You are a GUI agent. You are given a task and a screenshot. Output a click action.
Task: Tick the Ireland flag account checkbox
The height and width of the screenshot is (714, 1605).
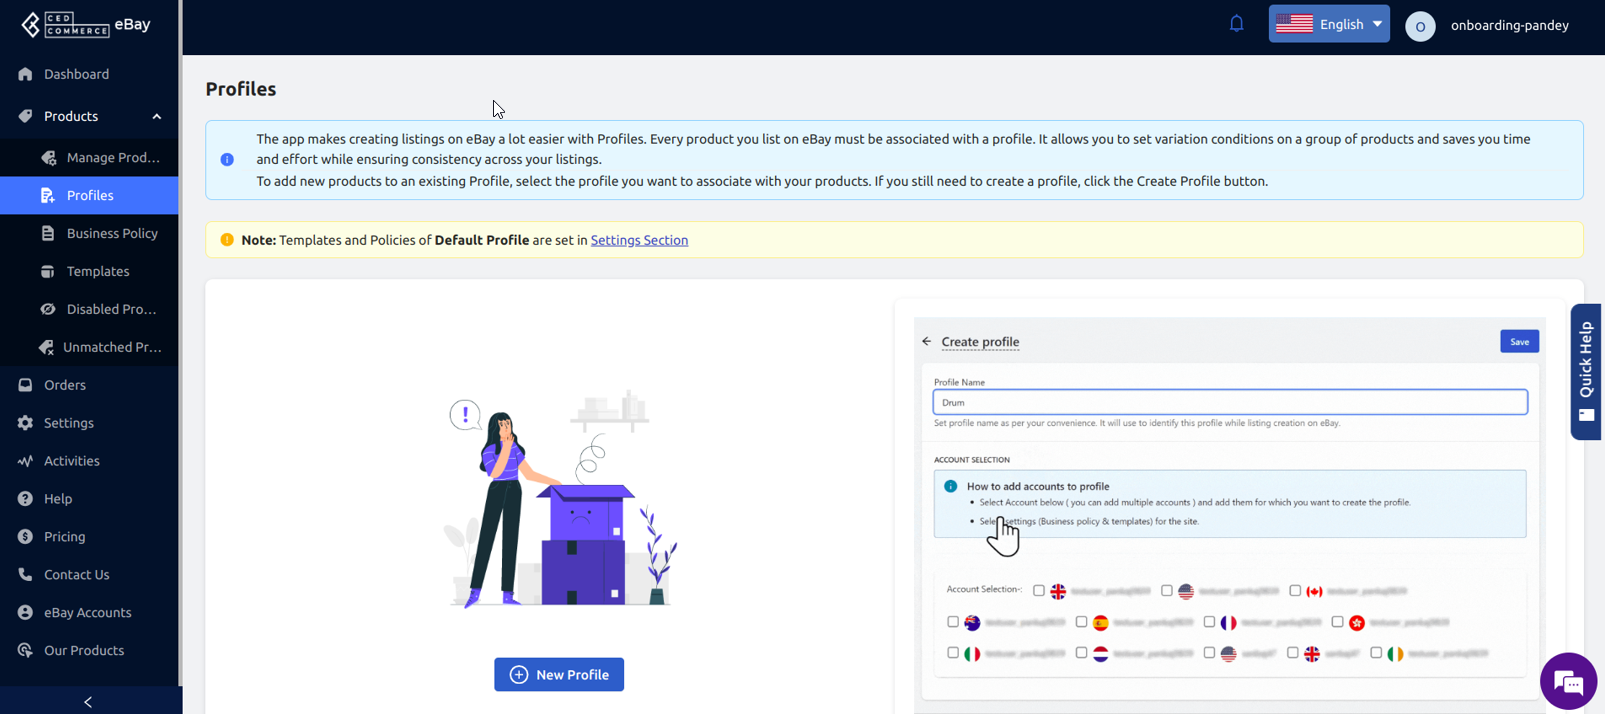[1376, 653]
